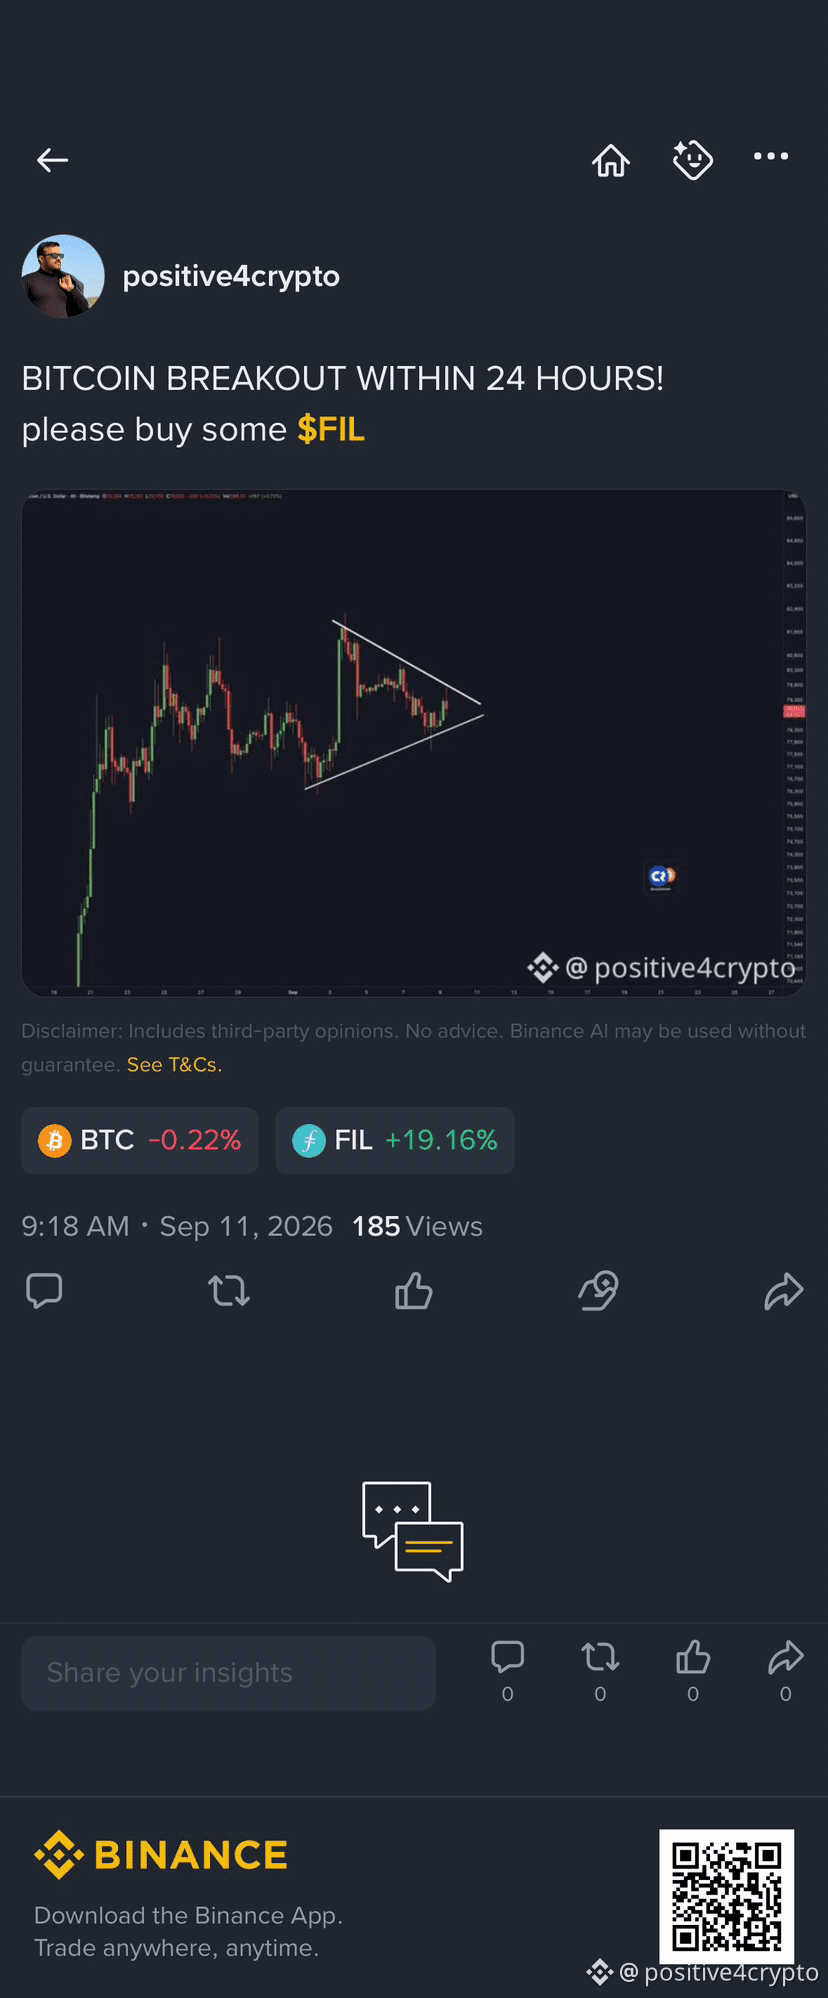Screen dimensions: 828x1998
Task: Tap the comment icon under timestamp
Action: (44, 1291)
